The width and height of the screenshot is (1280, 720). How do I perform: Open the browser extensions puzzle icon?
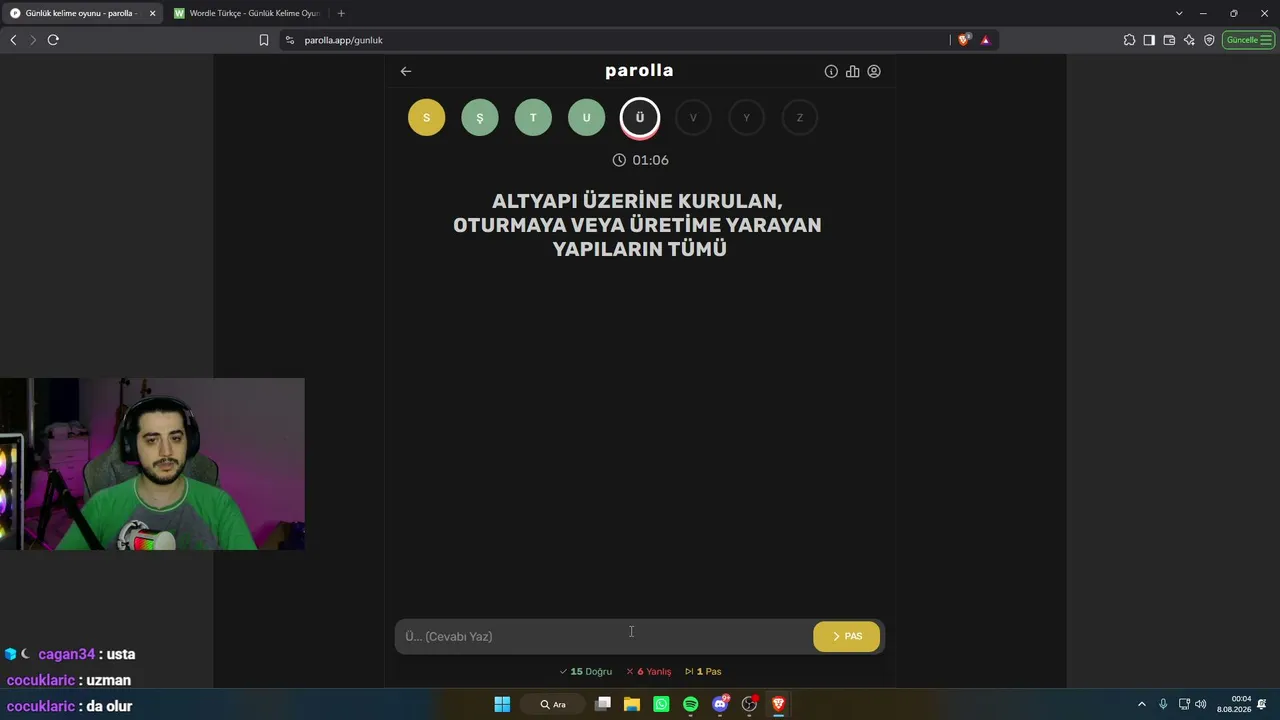(1129, 40)
